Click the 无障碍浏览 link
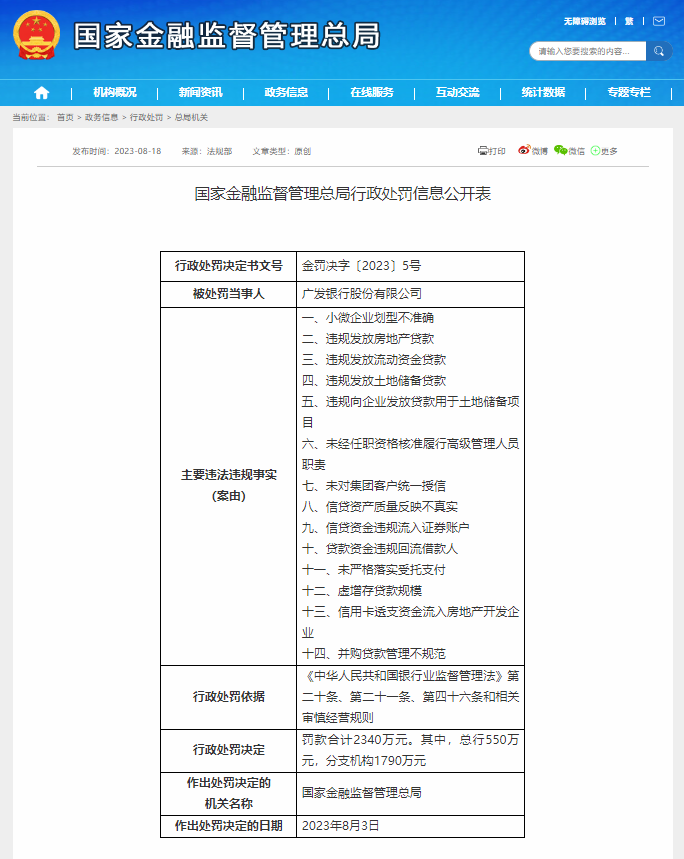684x859 pixels. (x=585, y=21)
